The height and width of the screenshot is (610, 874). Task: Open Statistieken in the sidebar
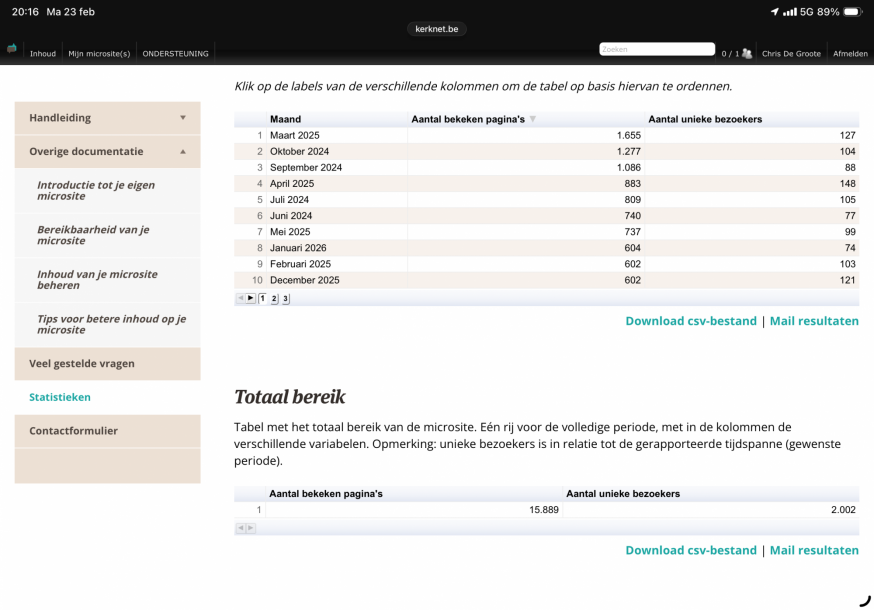point(60,397)
